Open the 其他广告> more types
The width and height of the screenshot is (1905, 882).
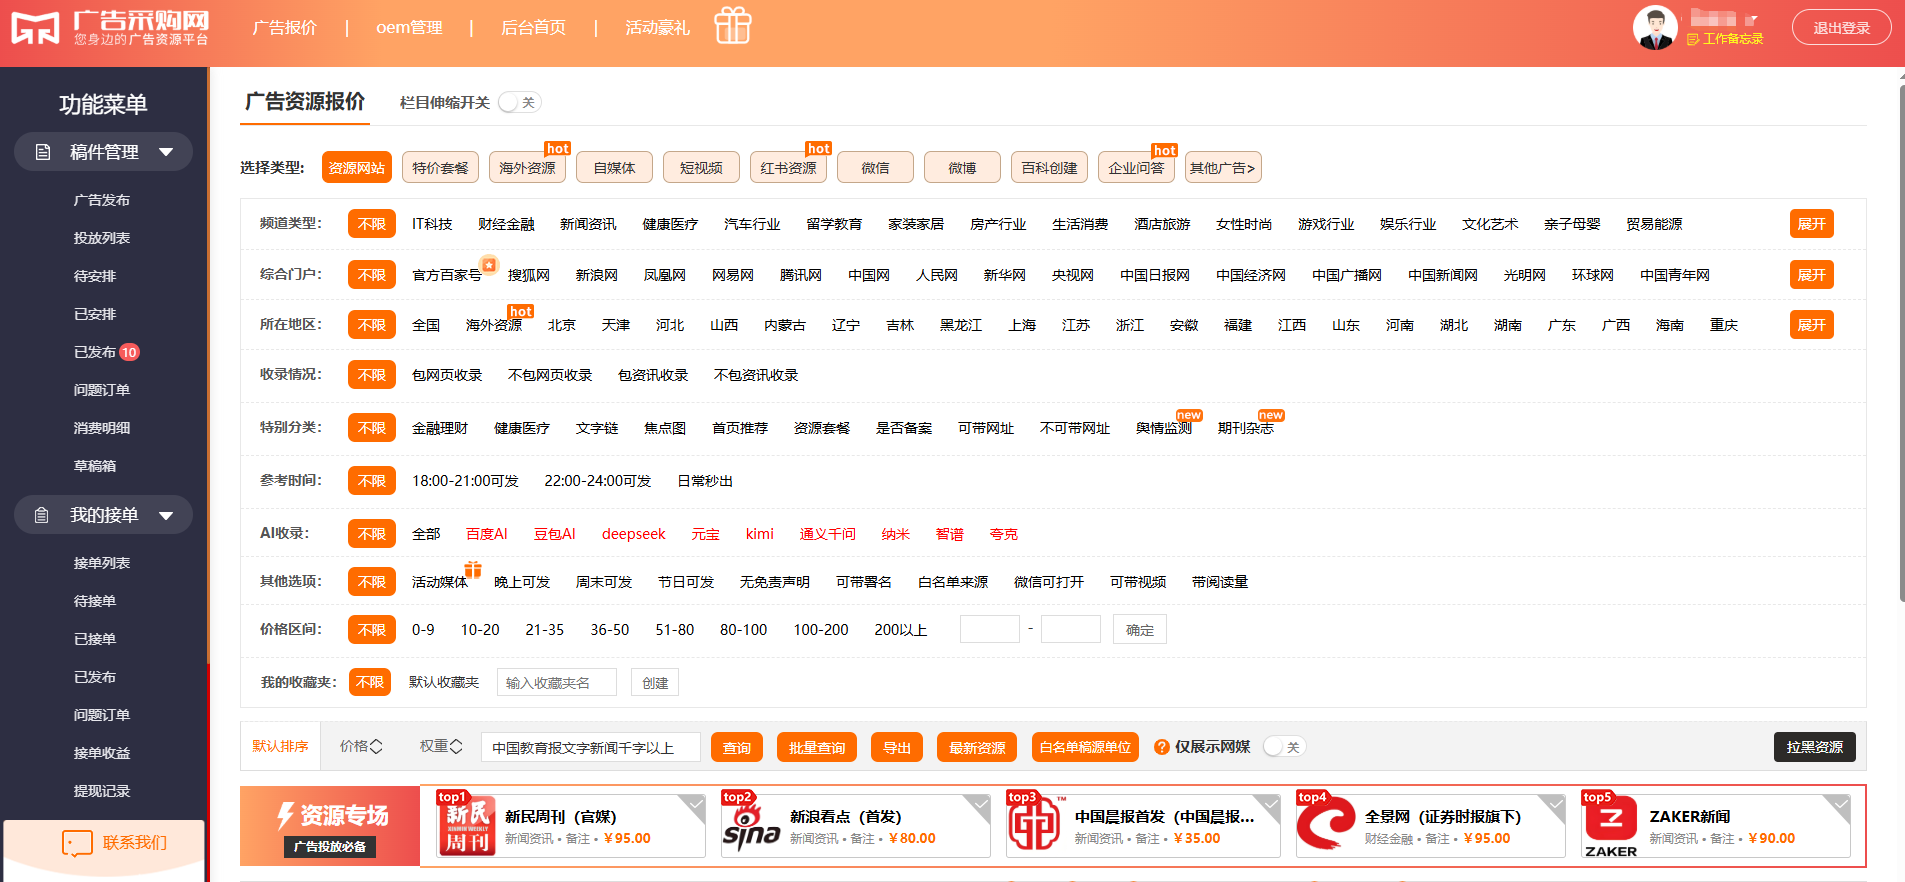(1222, 168)
